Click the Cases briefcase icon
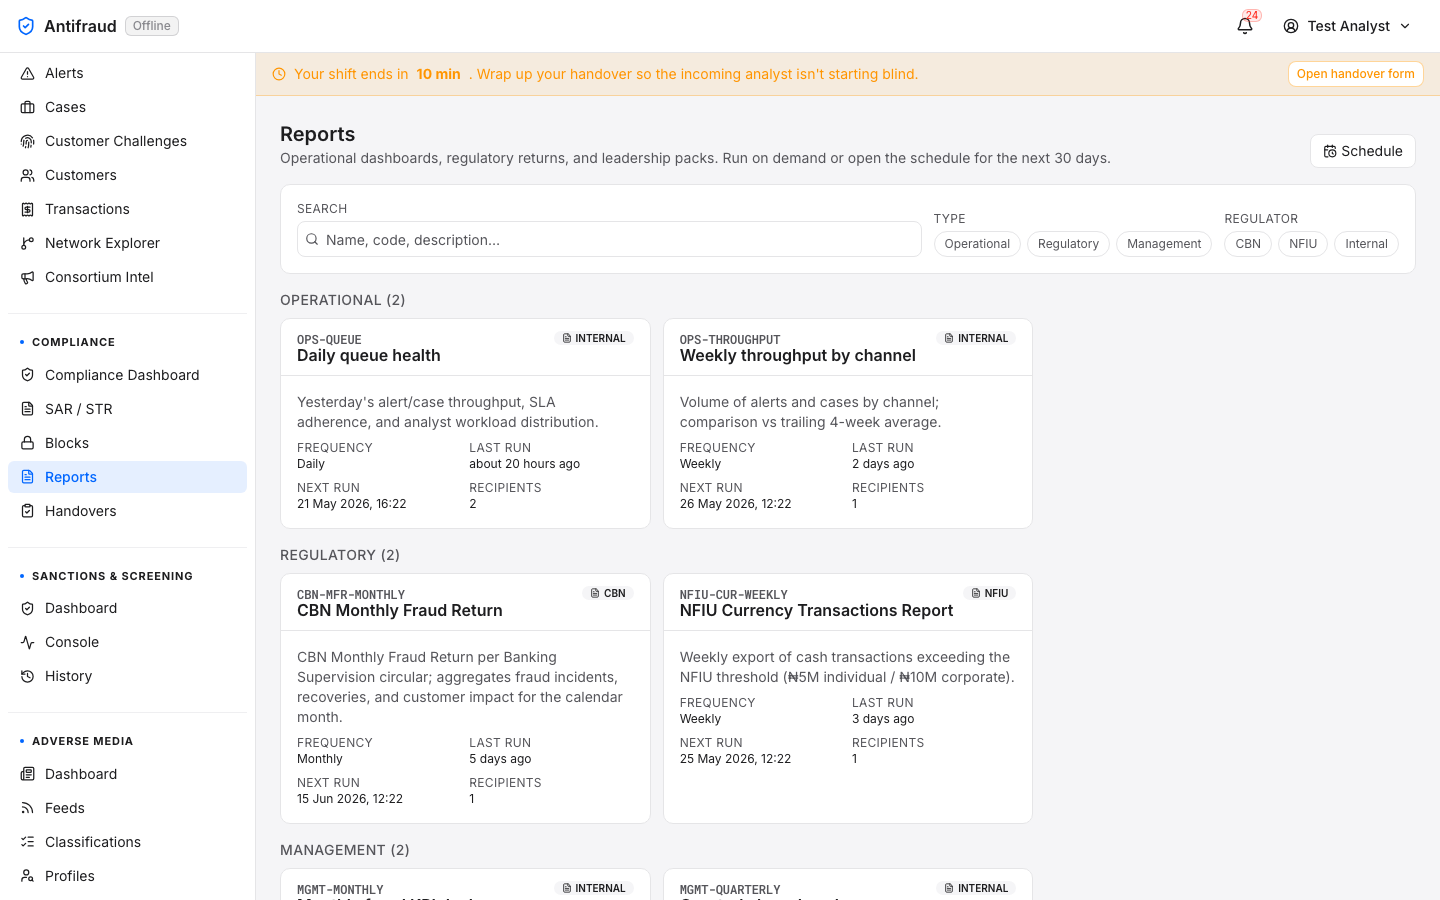 (x=28, y=107)
